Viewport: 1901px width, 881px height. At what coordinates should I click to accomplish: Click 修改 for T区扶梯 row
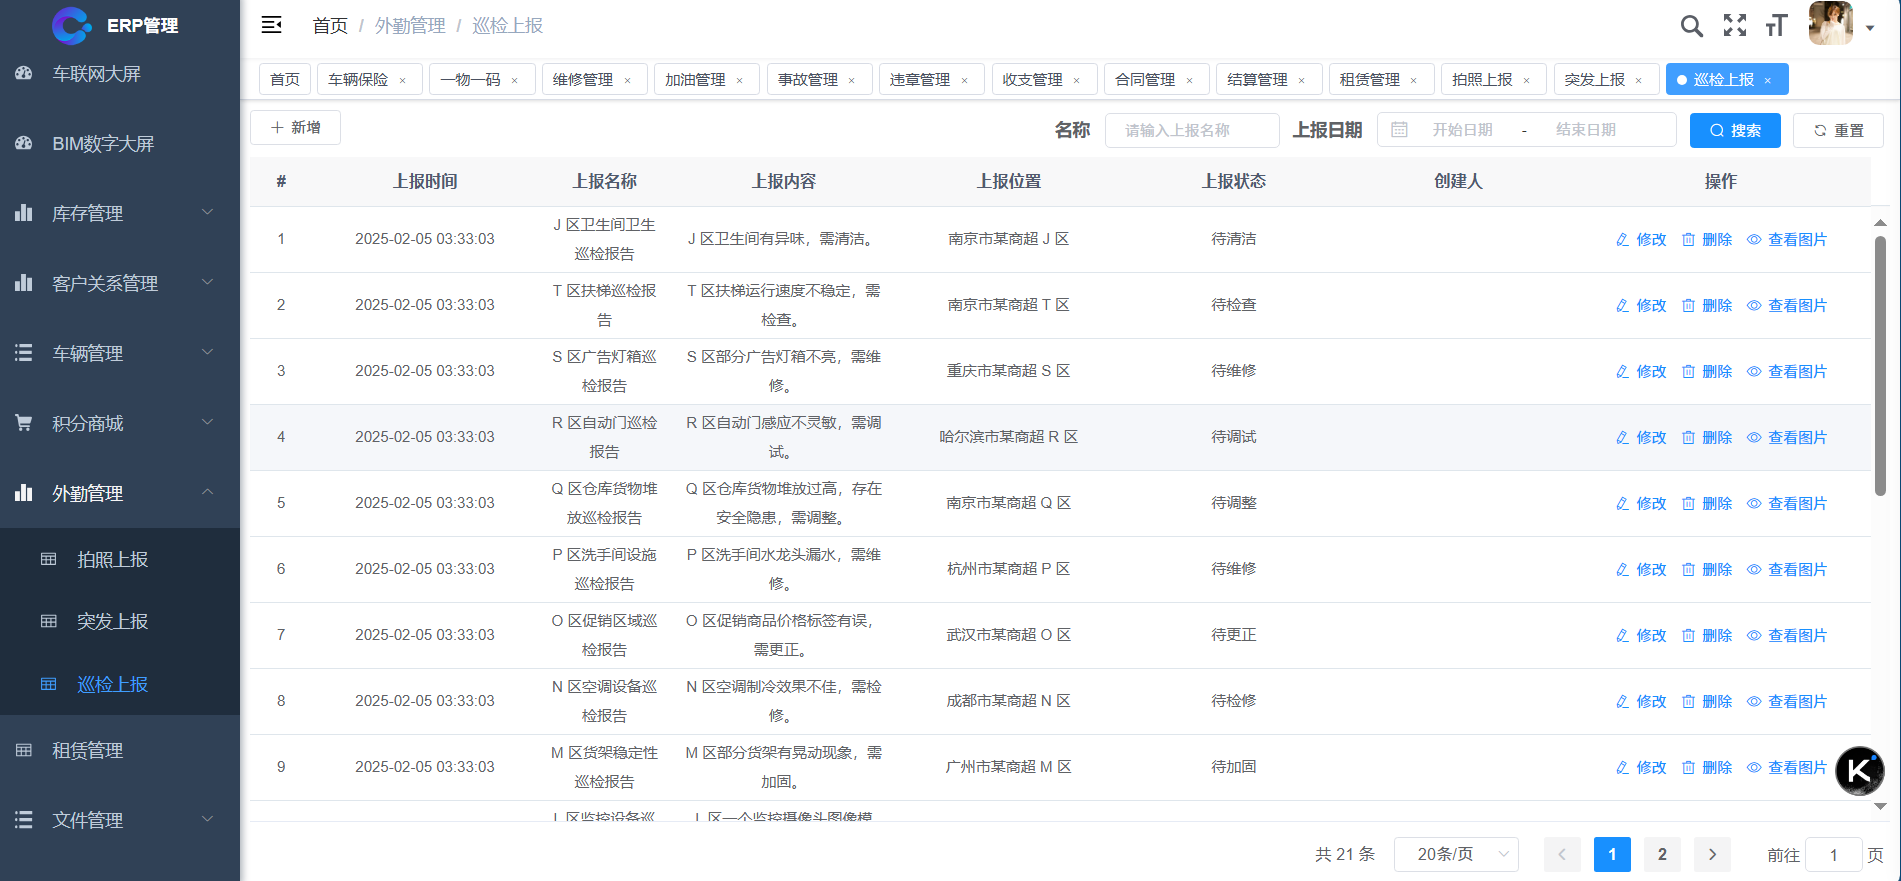[x=1641, y=306]
